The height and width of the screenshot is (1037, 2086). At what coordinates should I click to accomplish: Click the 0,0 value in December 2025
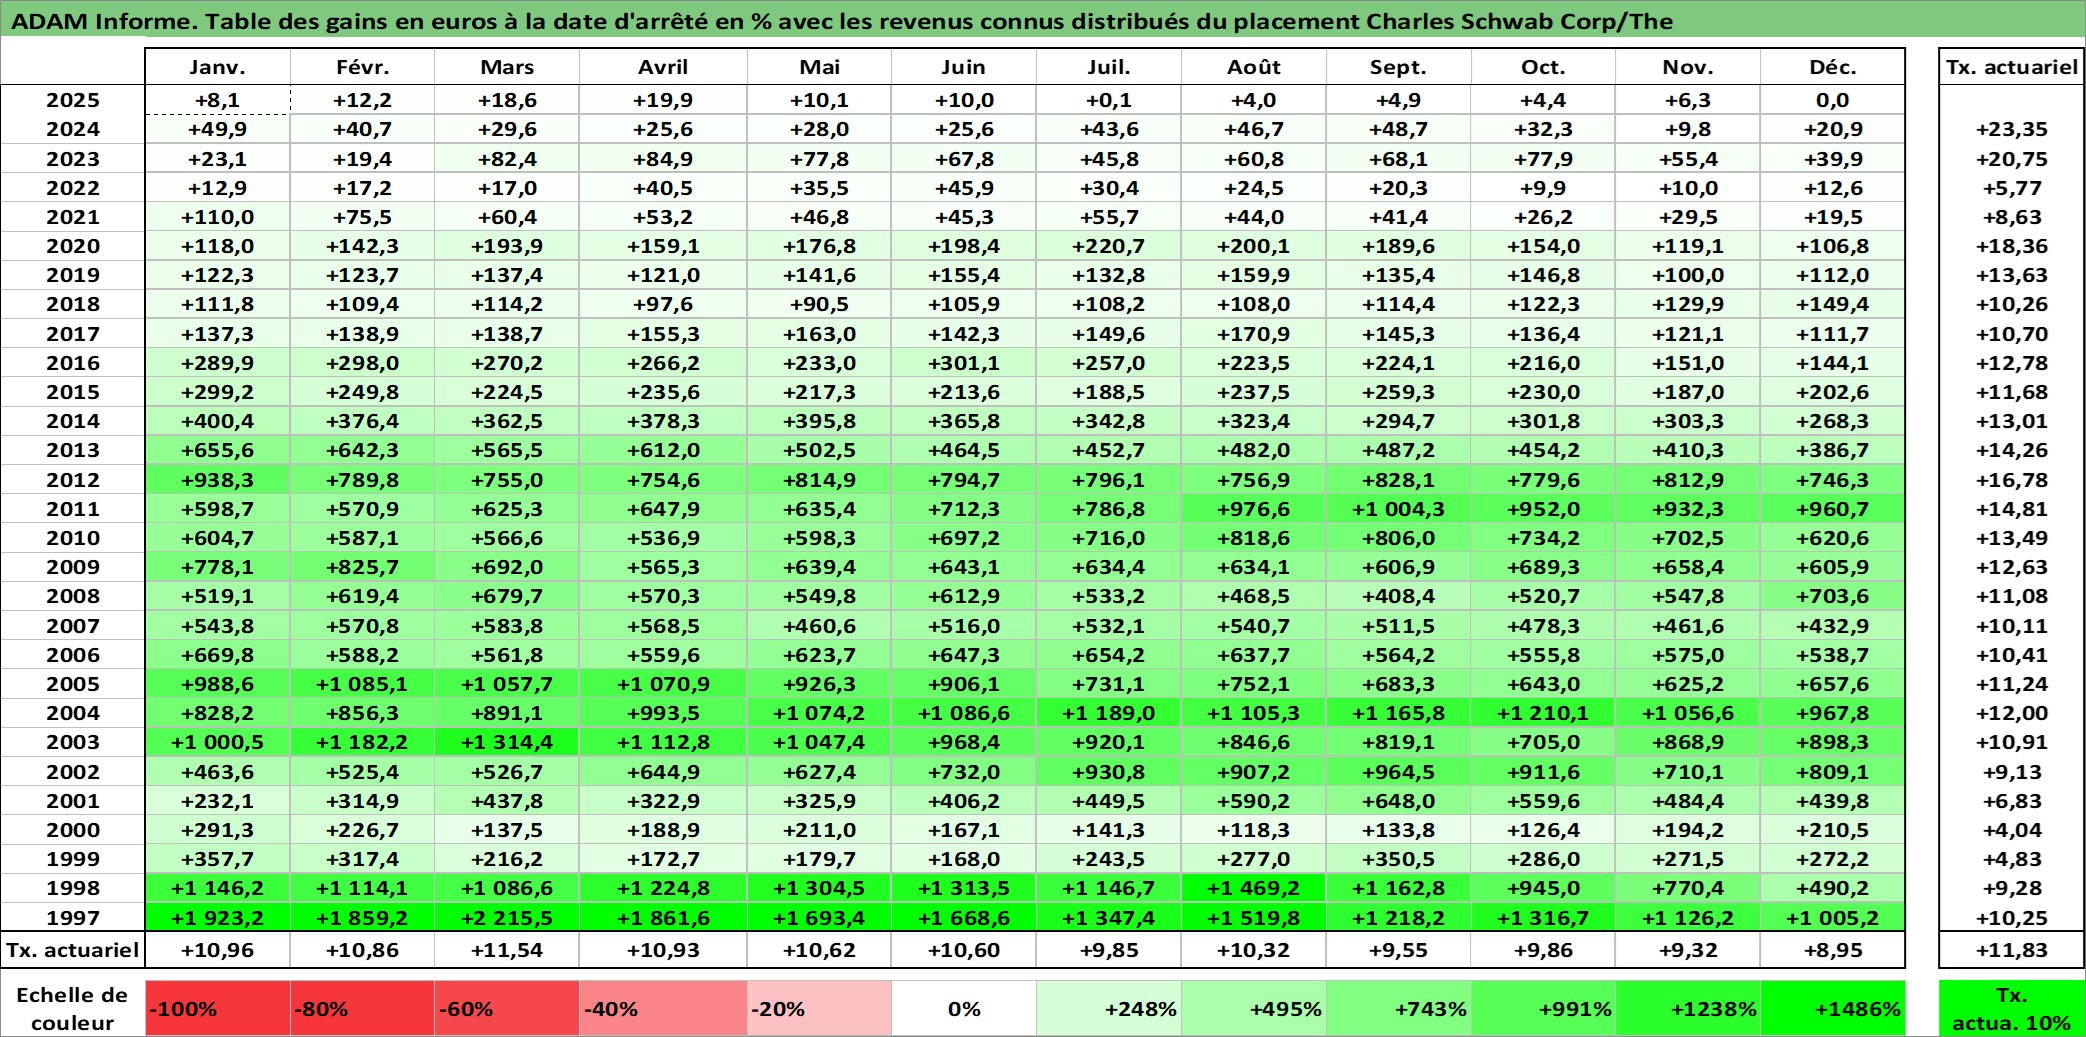coord(1832,100)
